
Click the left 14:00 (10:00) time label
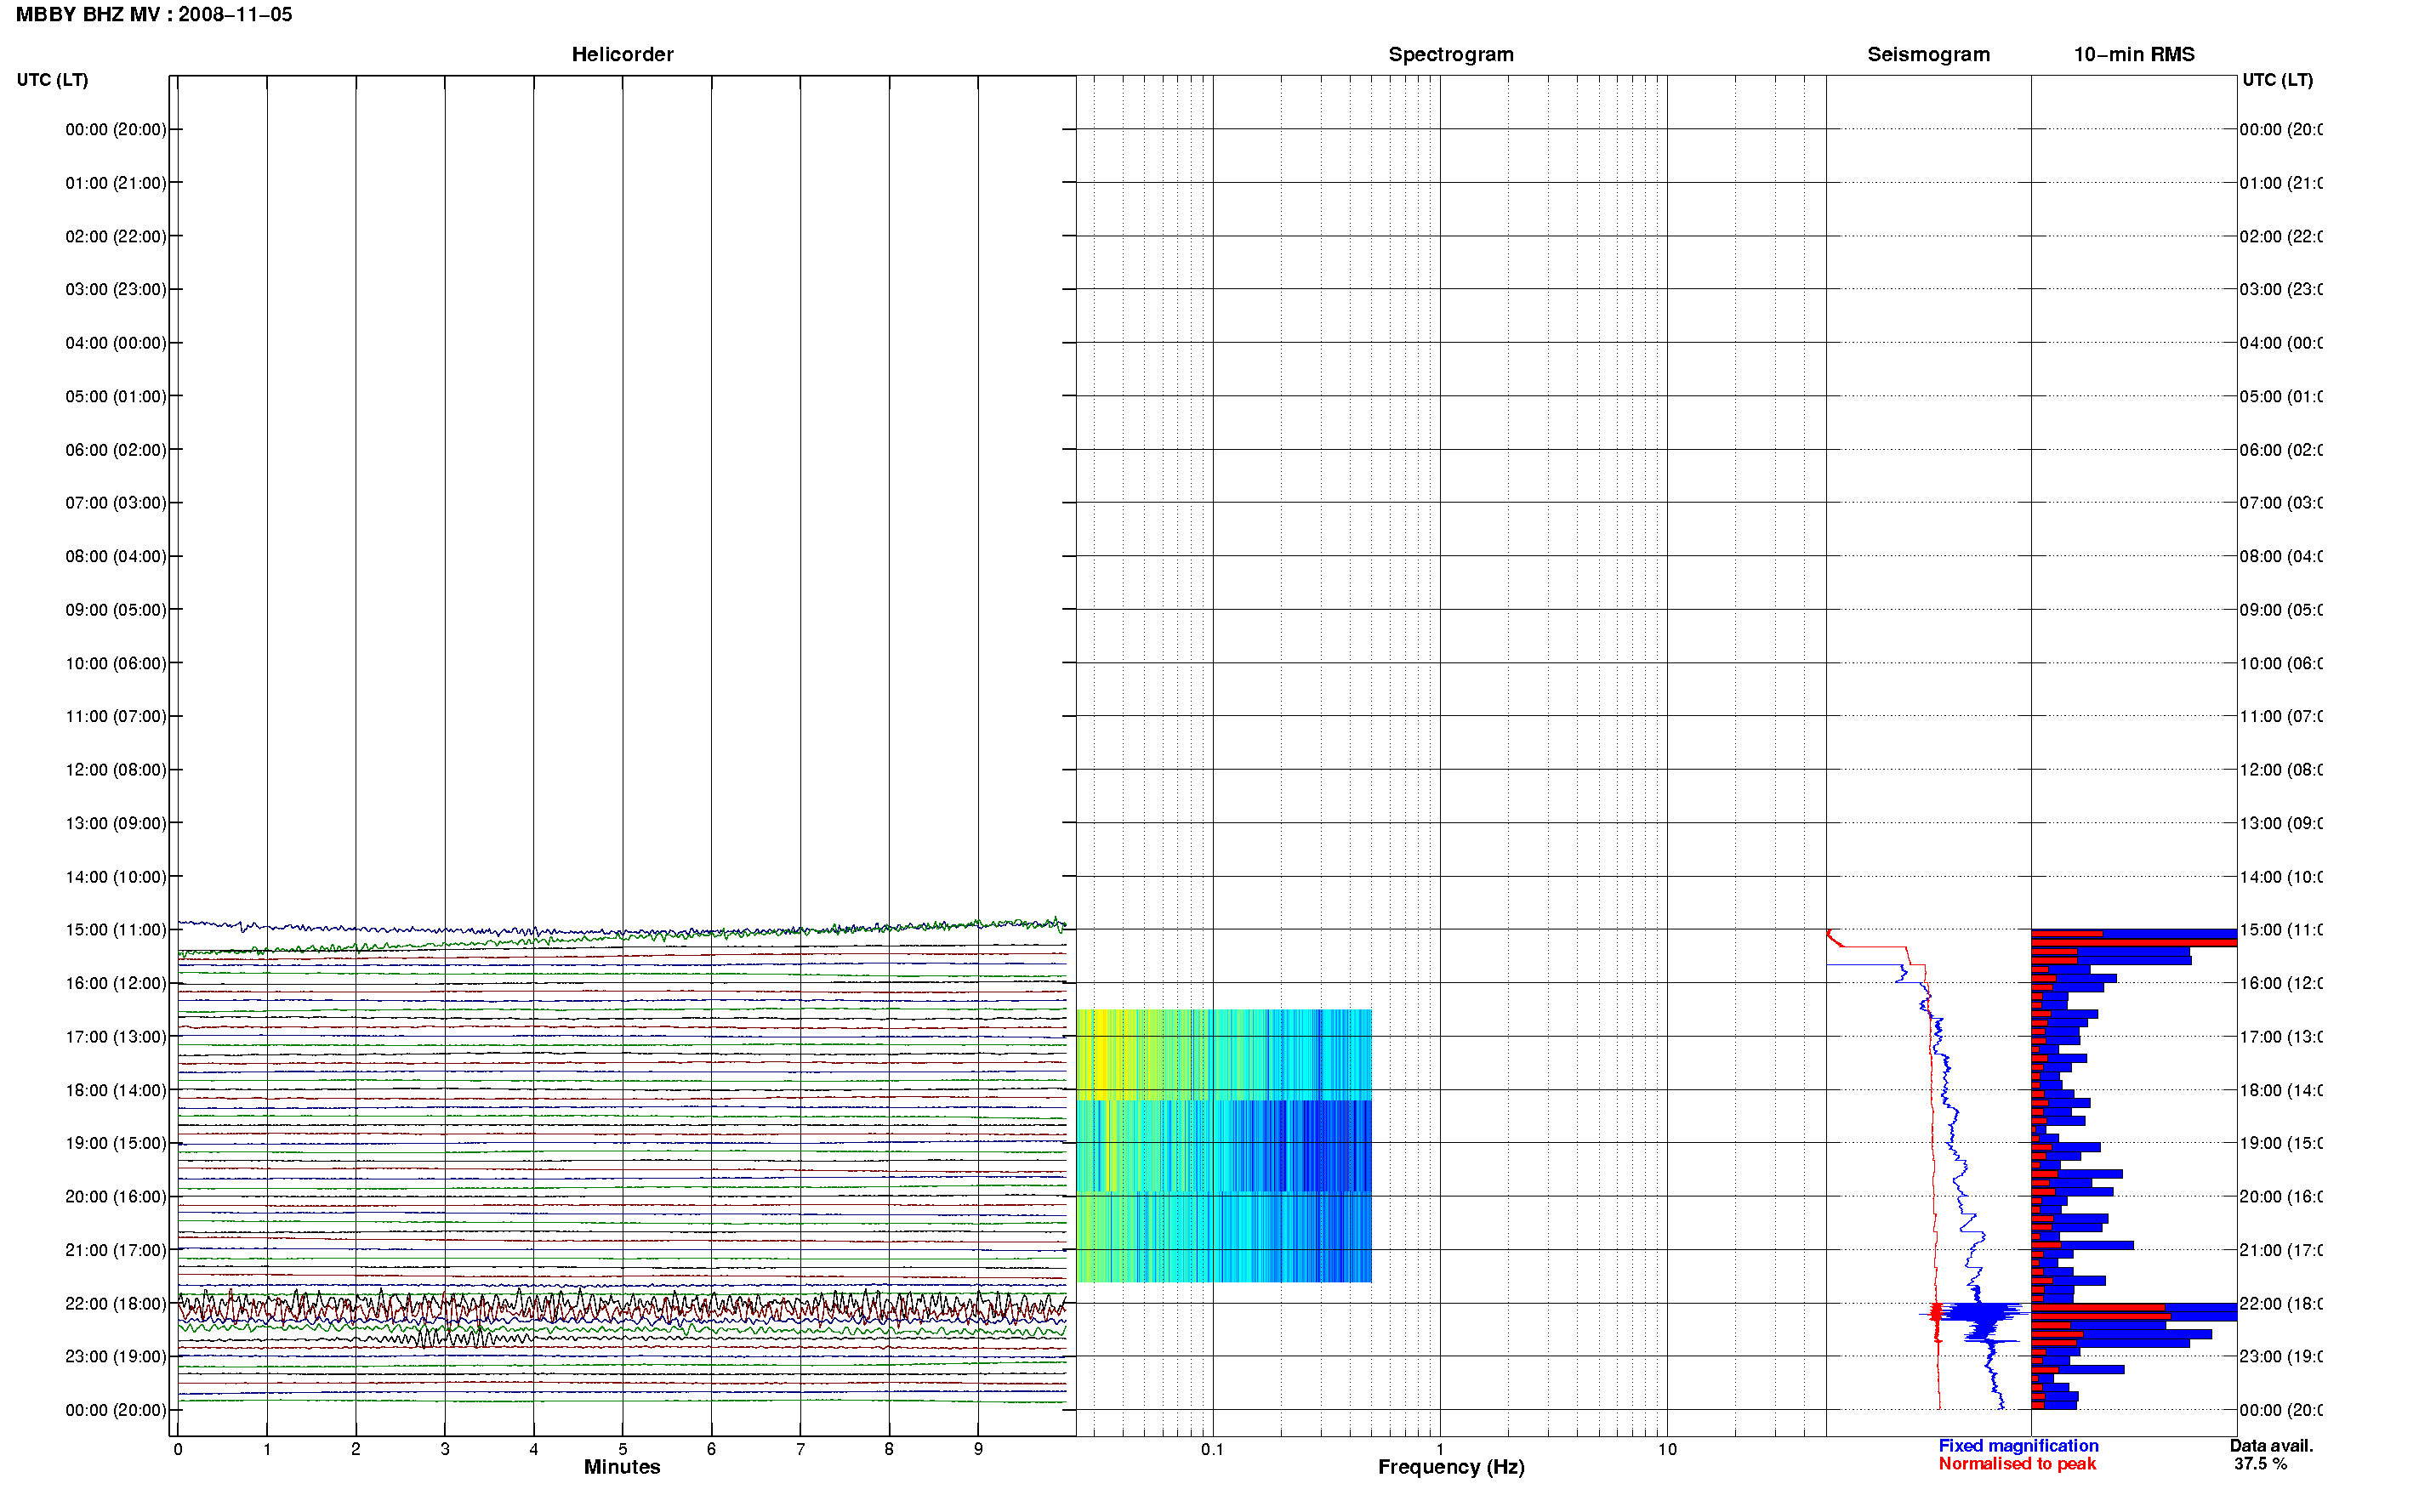116,877
